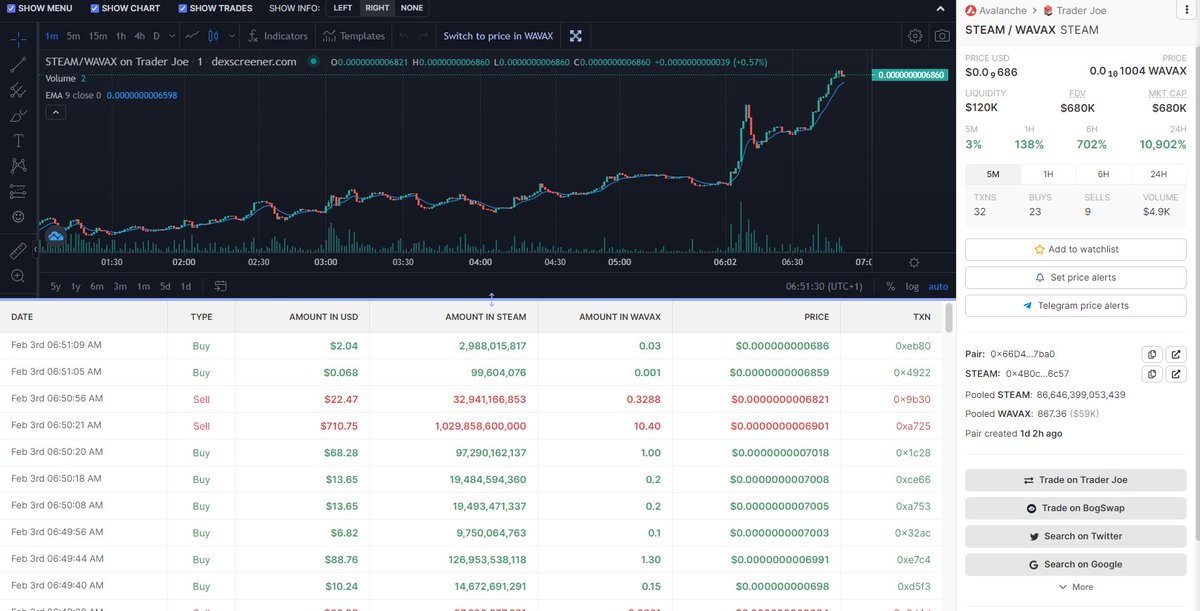Set chart range to 5y
Viewport: 1200px width, 611px height.
55,286
